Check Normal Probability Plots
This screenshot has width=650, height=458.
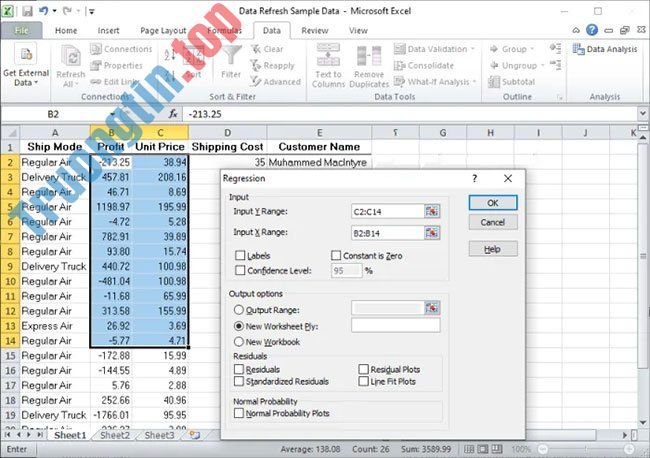tap(239, 413)
